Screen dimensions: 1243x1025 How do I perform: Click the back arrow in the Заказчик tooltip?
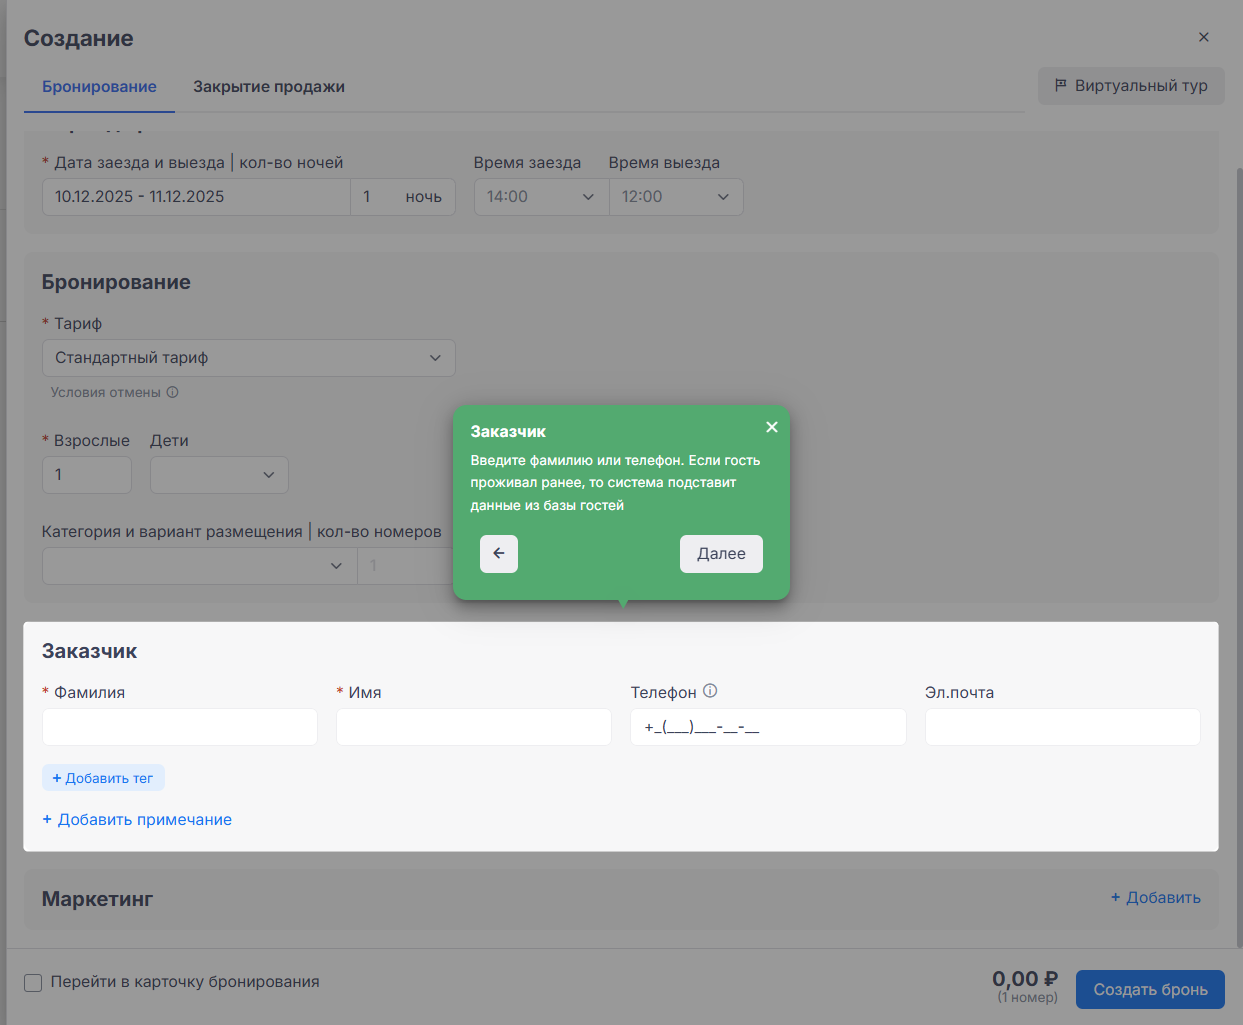(498, 554)
